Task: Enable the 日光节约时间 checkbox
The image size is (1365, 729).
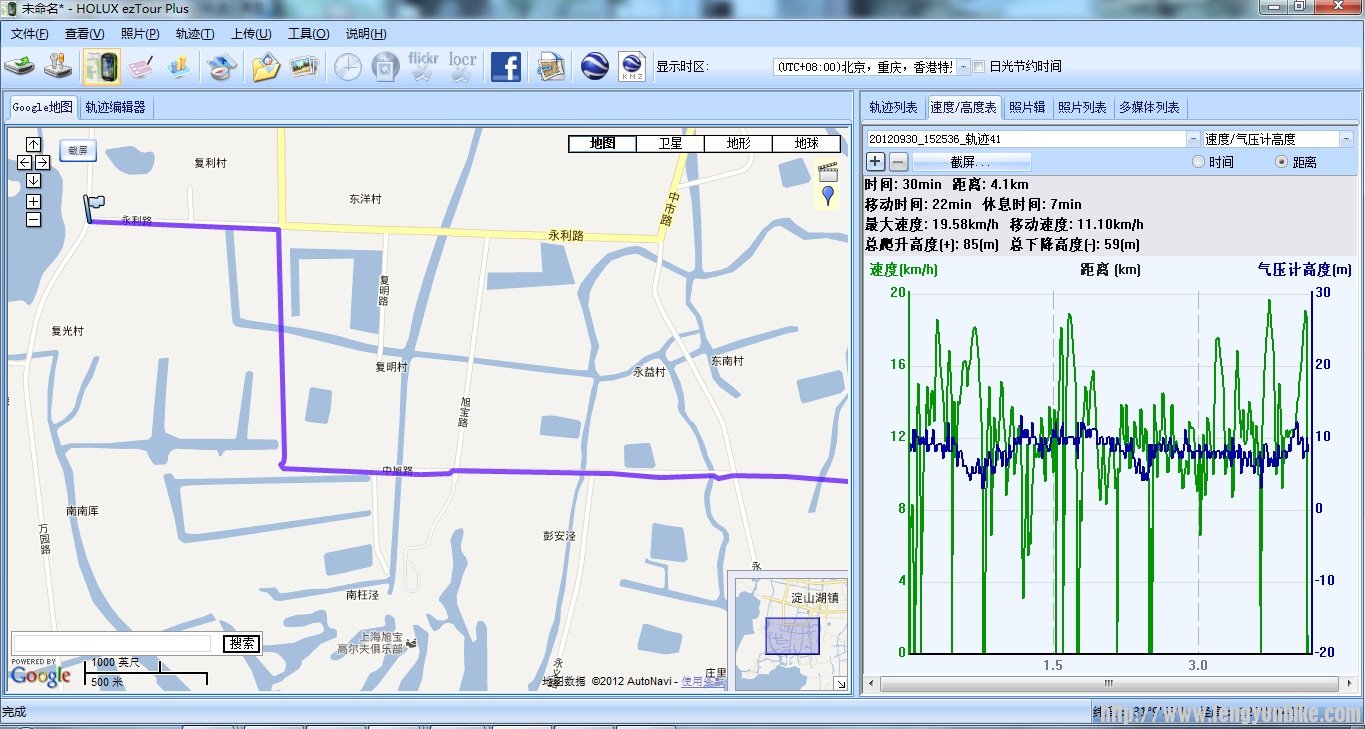Action: [979, 67]
